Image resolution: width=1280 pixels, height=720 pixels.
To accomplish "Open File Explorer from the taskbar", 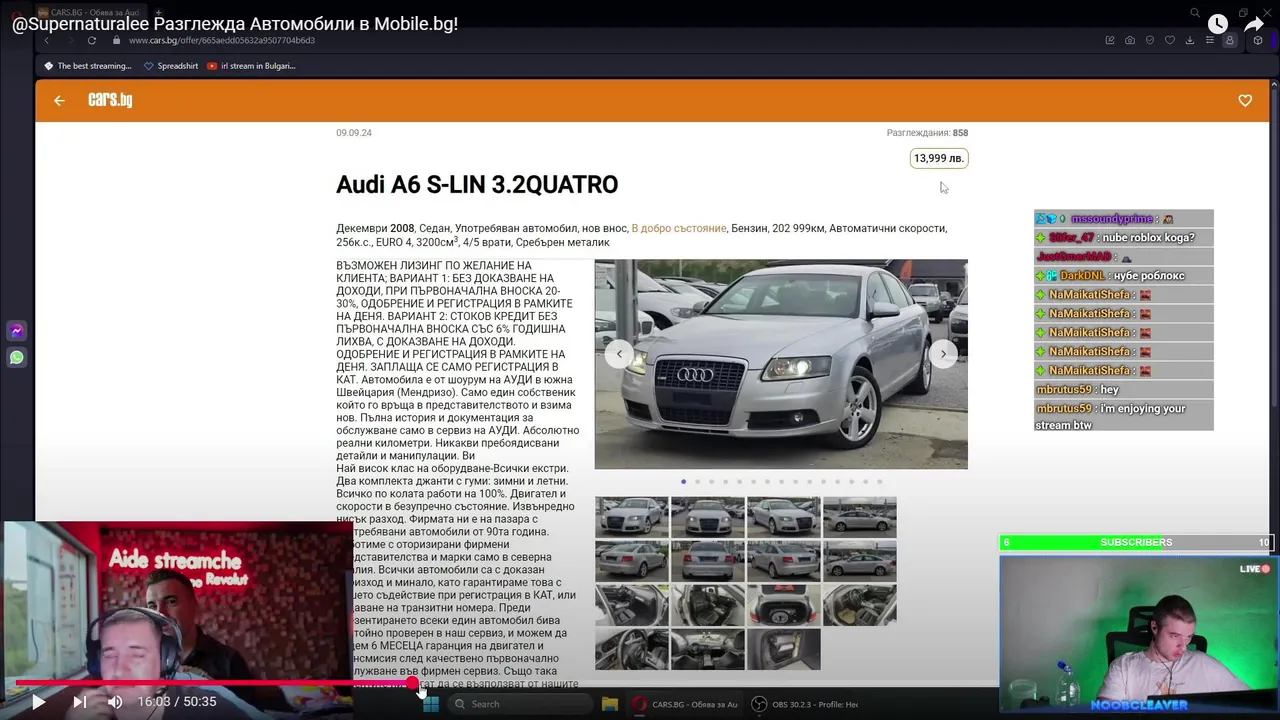I will [609, 704].
